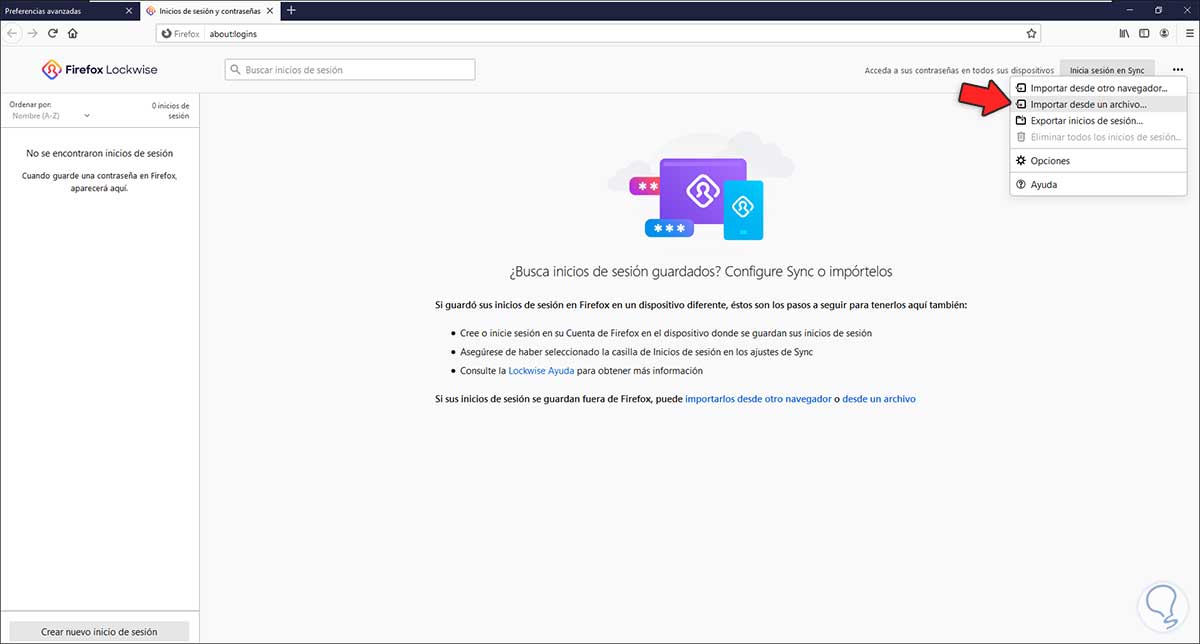Click the search magnifier icon in Buscar field
1200x644 pixels.
click(x=236, y=70)
